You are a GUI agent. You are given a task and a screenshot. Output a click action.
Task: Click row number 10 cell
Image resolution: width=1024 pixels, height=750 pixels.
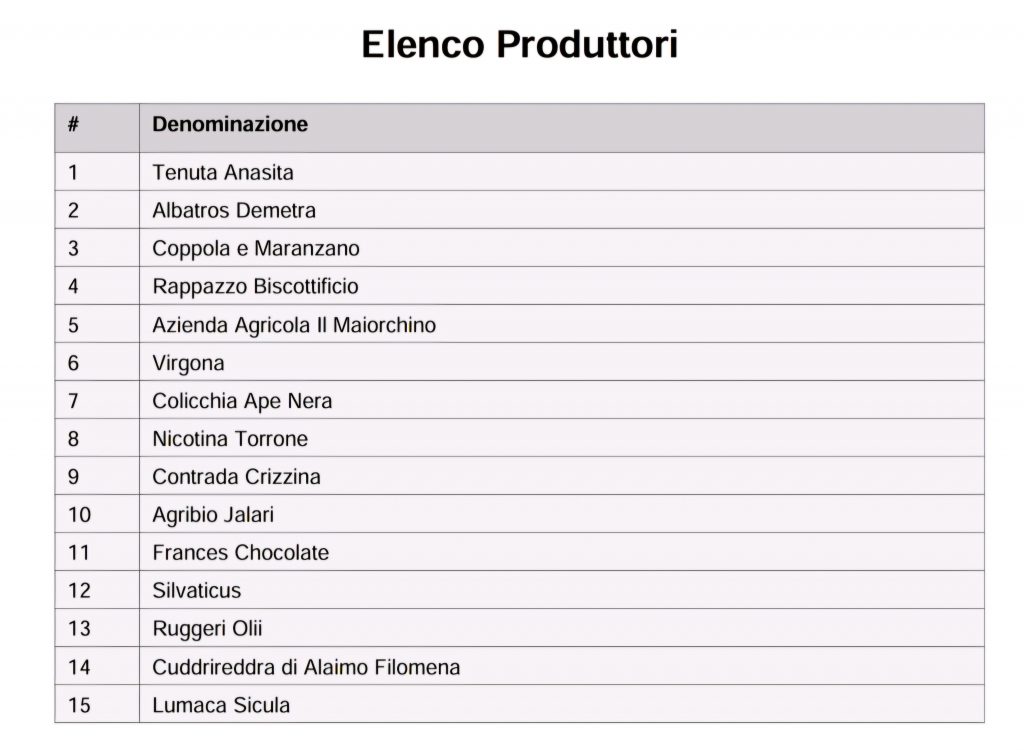pyautogui.click(x=97, y=514)
